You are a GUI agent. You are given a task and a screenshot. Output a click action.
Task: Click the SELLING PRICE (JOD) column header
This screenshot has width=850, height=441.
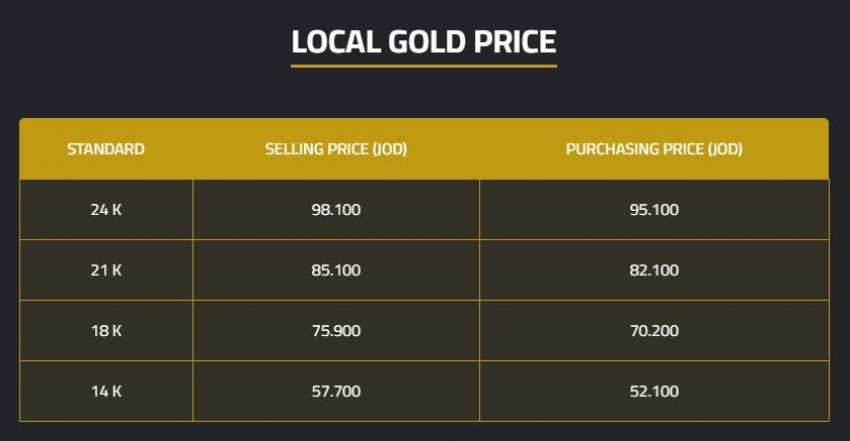pyautogui.click(x=336, y=150)
